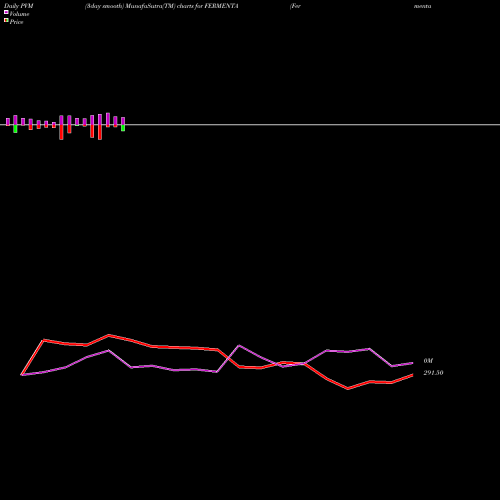Click the Volume legend color swatch
The width and height of the screenshot is (500, 500).
point(6,12)
